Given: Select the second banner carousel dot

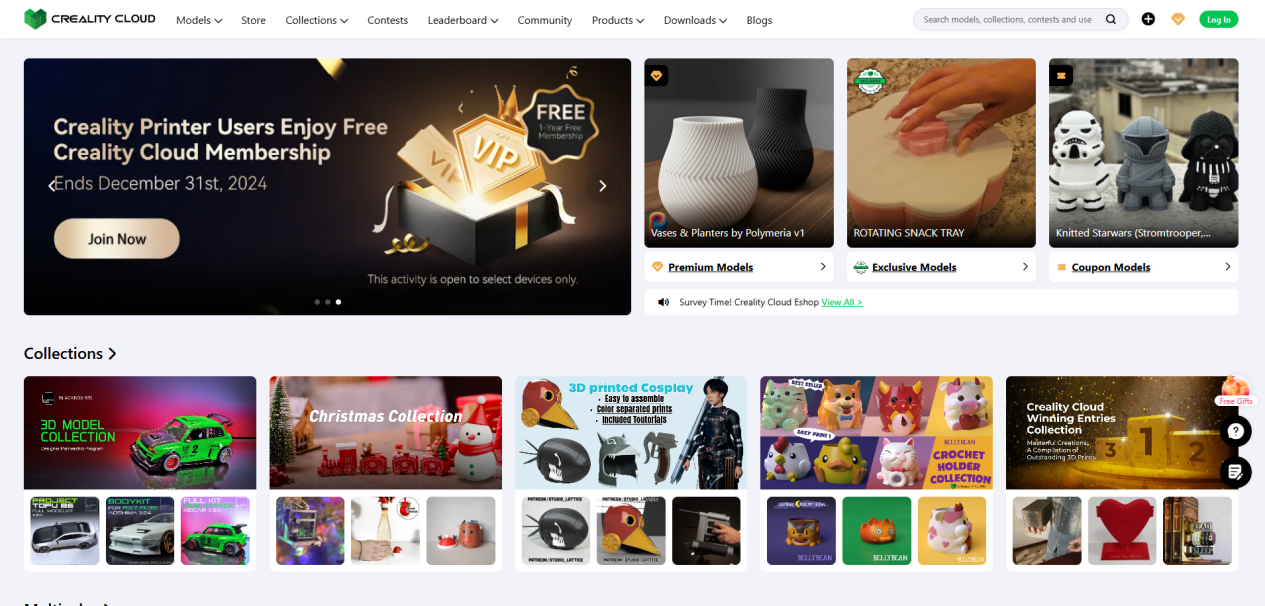Looking at the screenshot, I should pos(328,301).
